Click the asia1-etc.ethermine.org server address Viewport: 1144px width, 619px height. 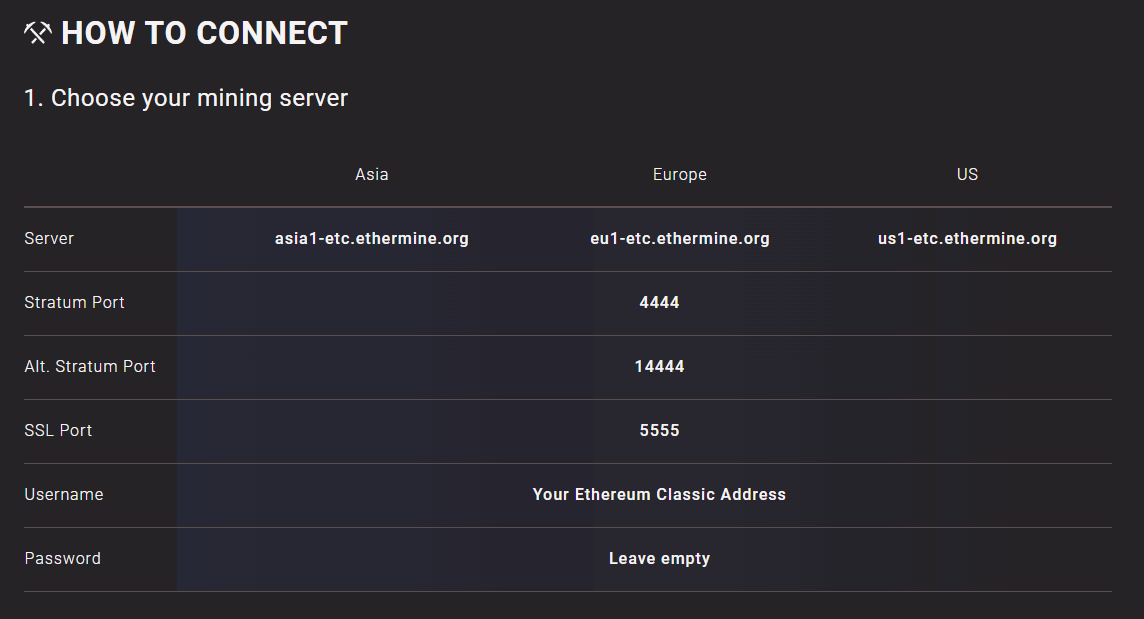[371, 238]
